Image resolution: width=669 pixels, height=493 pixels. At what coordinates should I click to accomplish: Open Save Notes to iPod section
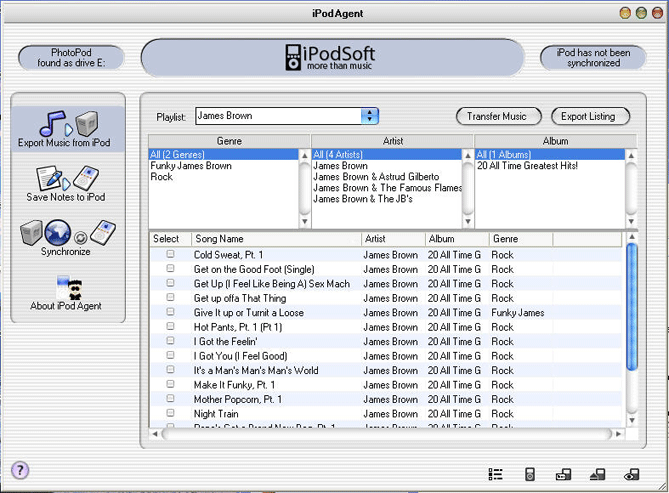[68, 184]
